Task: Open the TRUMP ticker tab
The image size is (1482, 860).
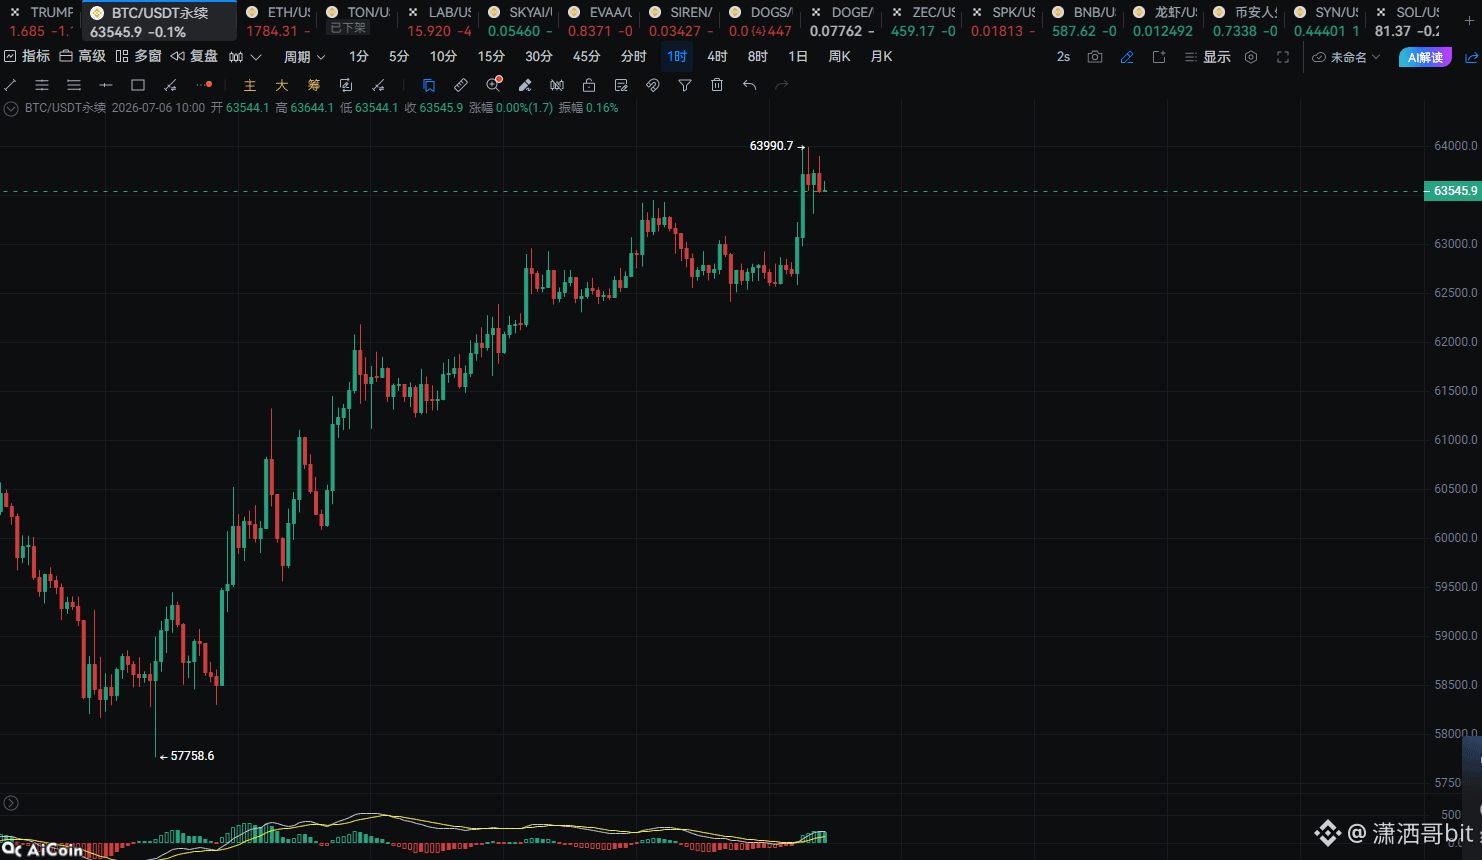Action: pos(40,21)
